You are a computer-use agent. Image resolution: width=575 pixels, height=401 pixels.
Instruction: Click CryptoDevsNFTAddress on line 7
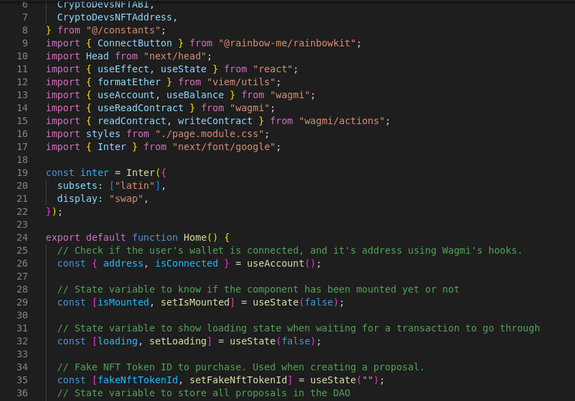click(x=114, y=17)
